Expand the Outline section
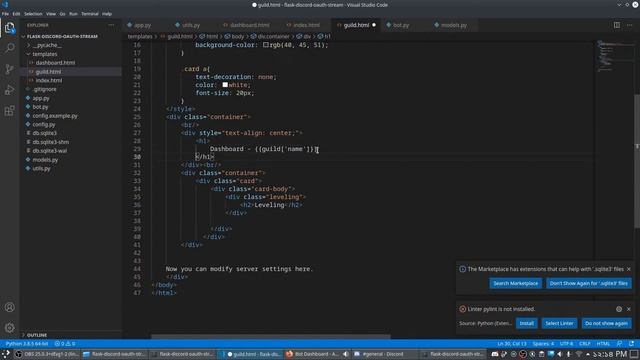 37,335
